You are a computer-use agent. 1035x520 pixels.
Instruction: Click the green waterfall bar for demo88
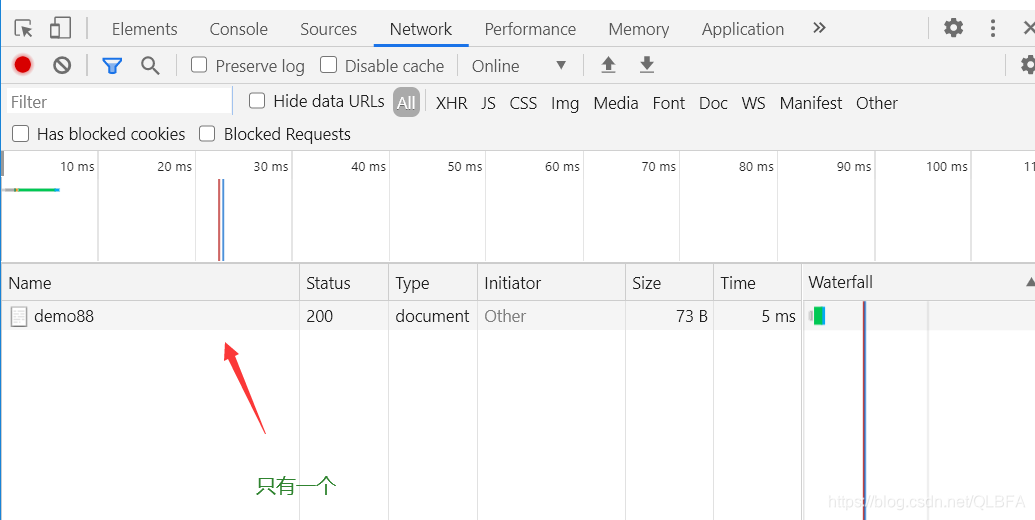pos(819,316)
